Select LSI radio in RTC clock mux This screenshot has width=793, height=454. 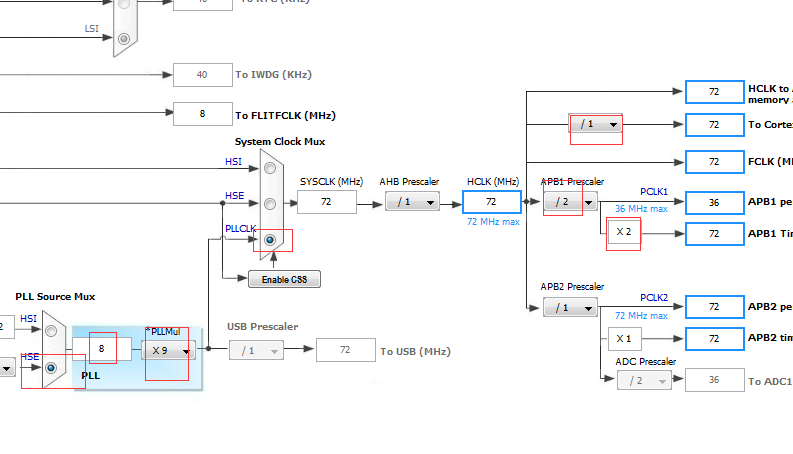[124, 38]
